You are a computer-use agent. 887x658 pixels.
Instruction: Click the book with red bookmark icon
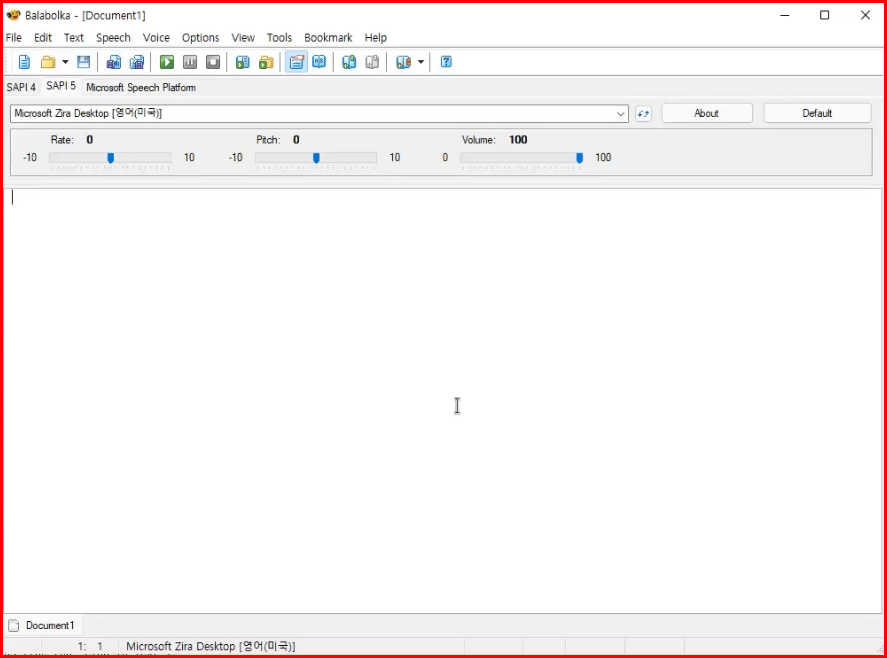pyautogui.click(x=403, y=62)
